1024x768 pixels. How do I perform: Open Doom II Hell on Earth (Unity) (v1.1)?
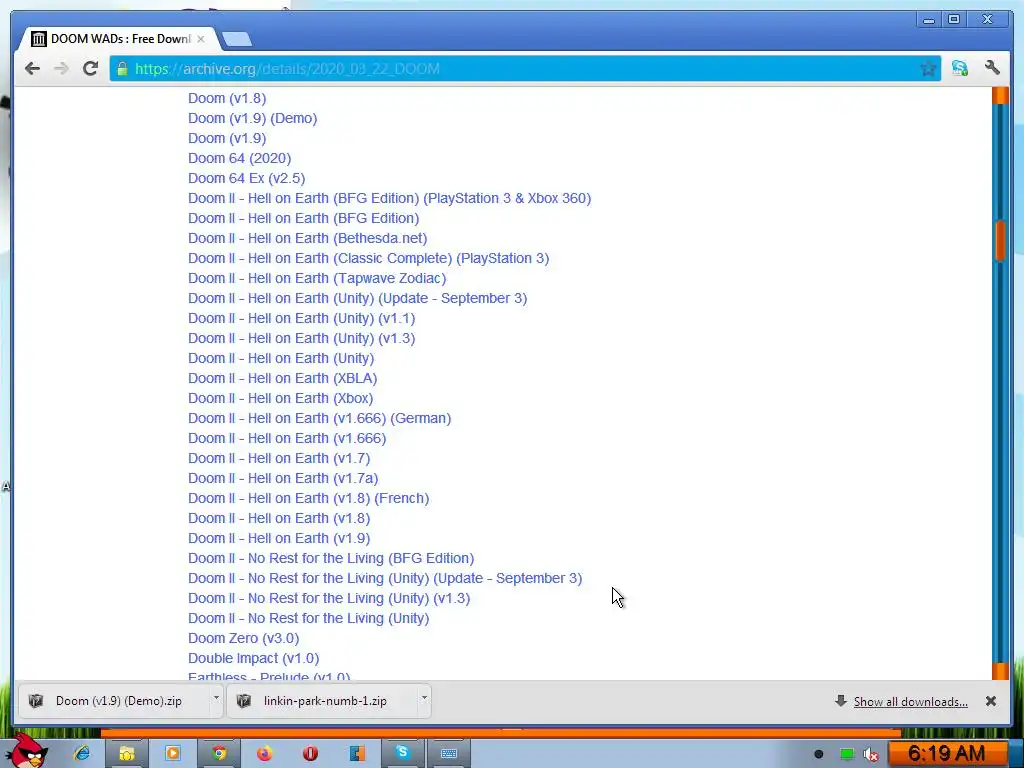(x=301, y=319)
